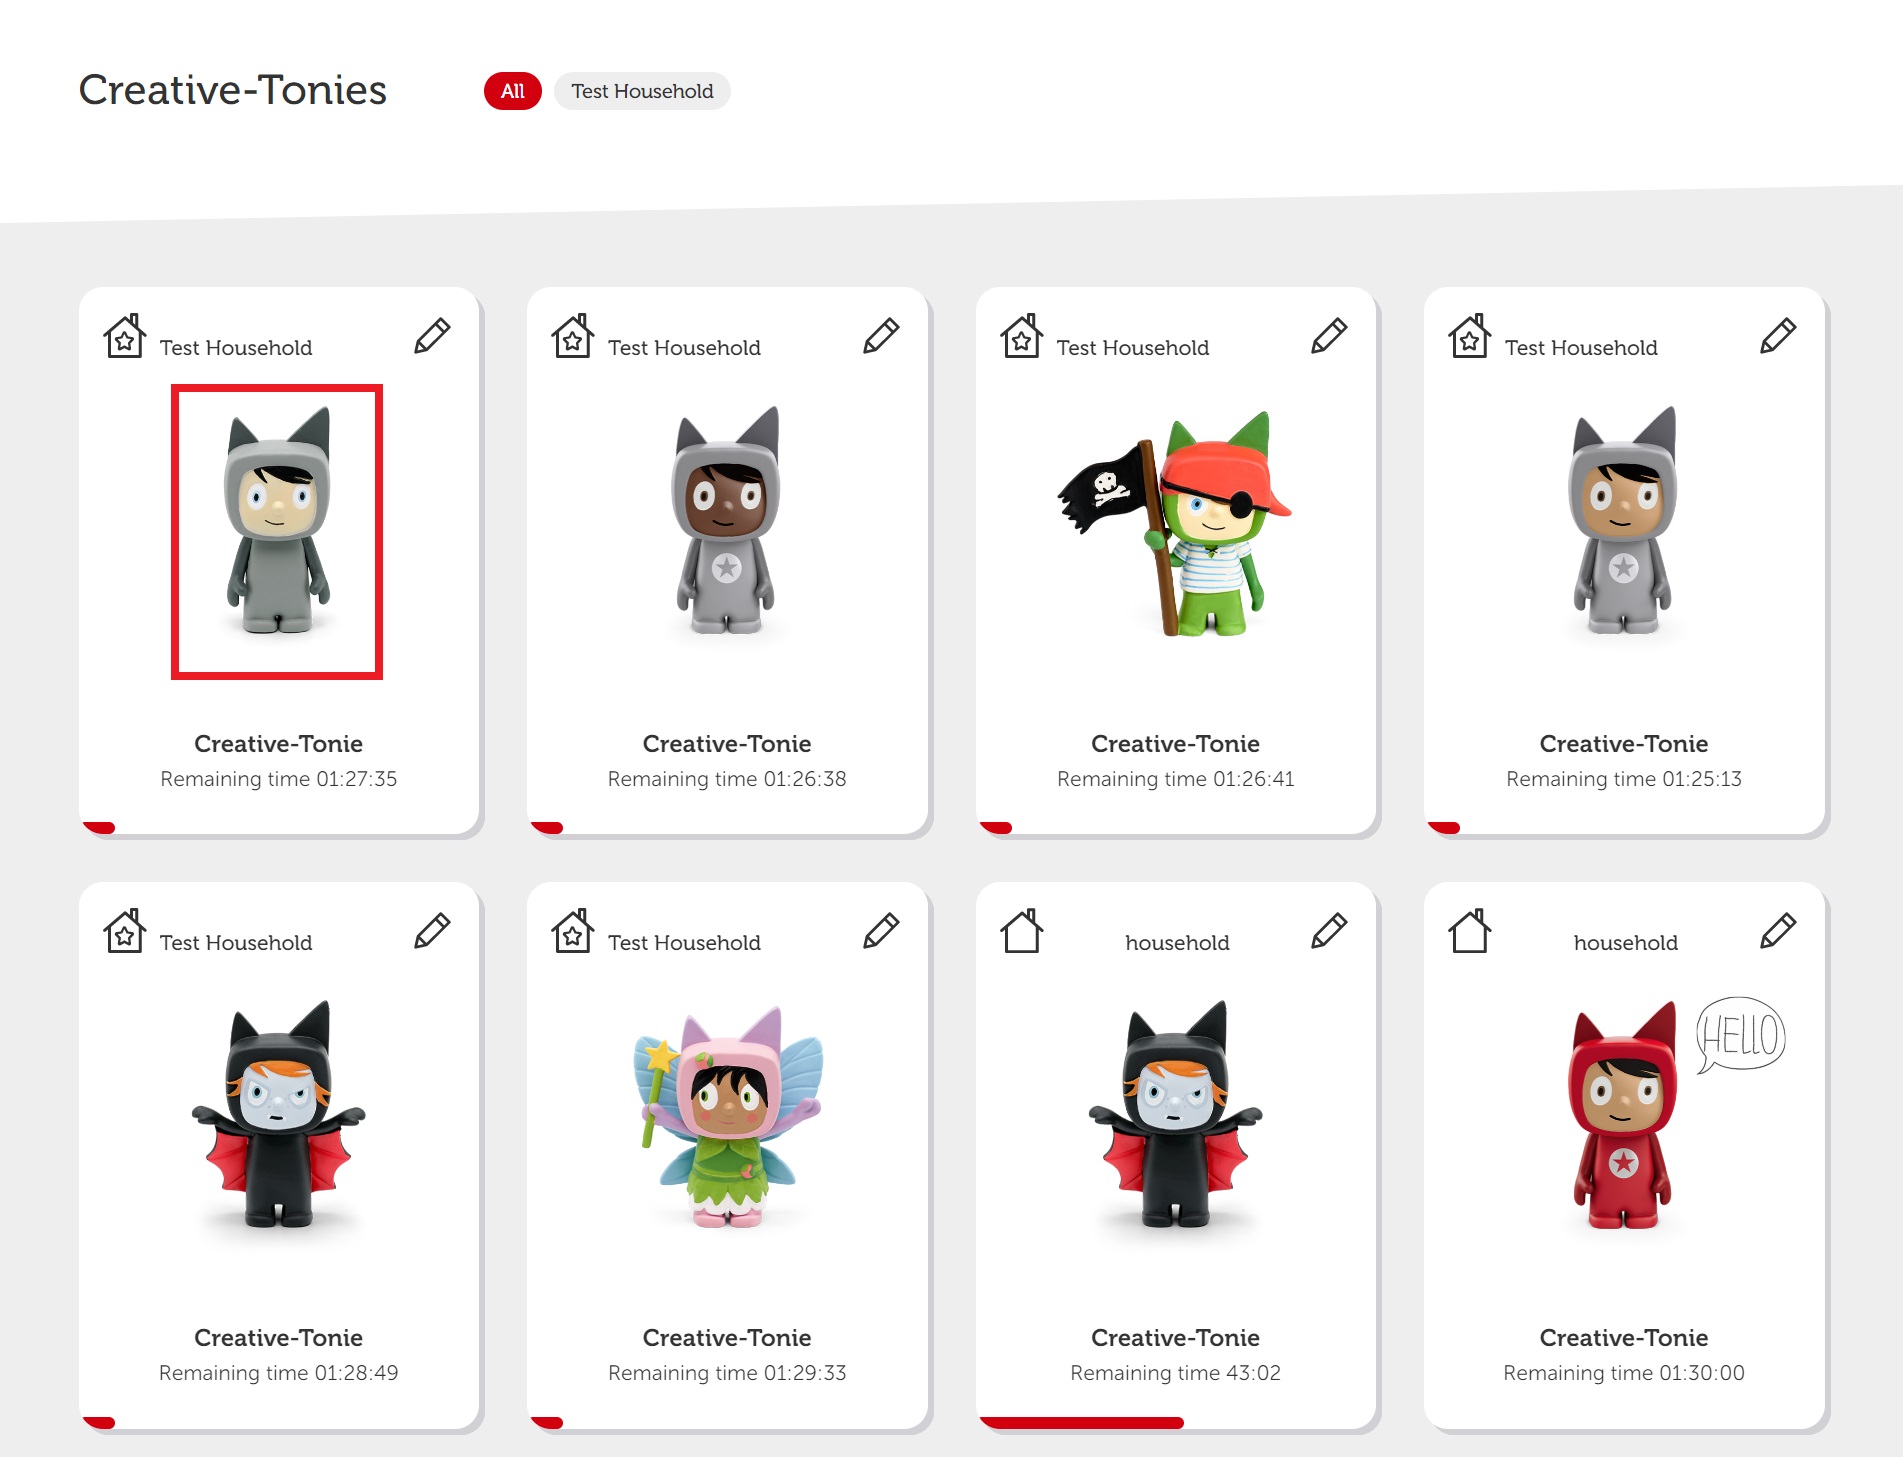Edit the pirate Tonie with 01:26:41 remaining

click(1329, 336)
